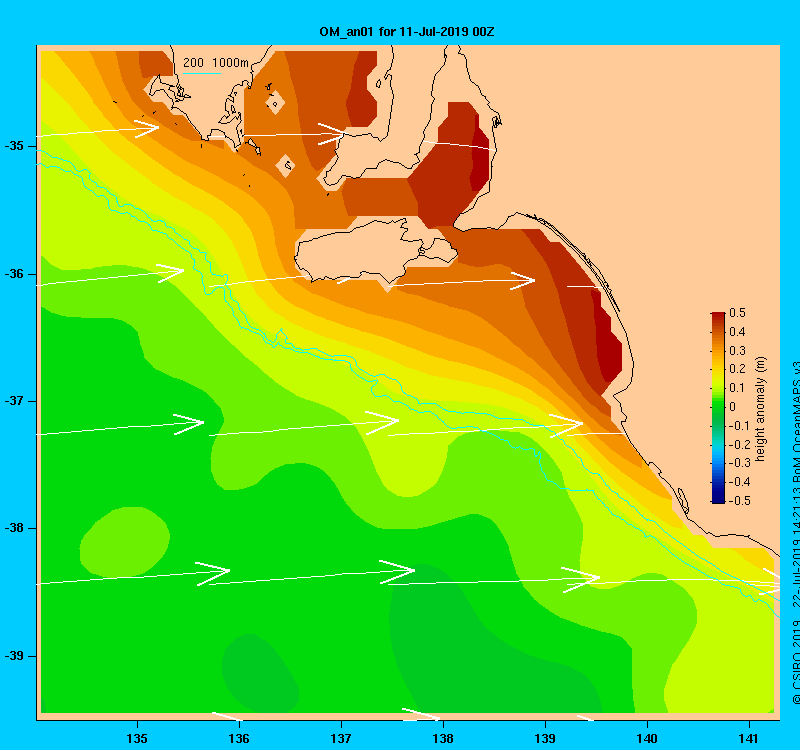Viewport: 800px width, 750px height.
Task: Click the 0.5 value on the color scale
Action: tap(737, 313)
